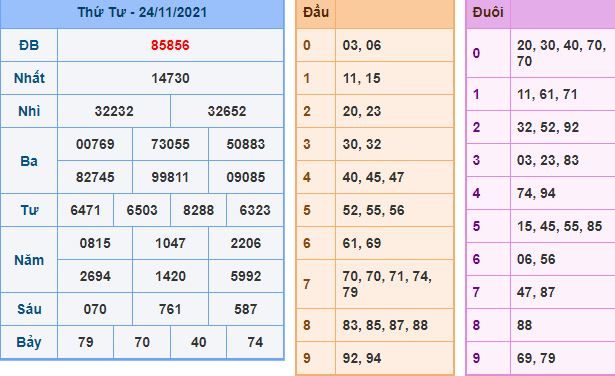The width and height of the screenshot is (615, 376).
Task: Click the header date Thứ Tư - 24/11/2021
Action: click(142, 12)
